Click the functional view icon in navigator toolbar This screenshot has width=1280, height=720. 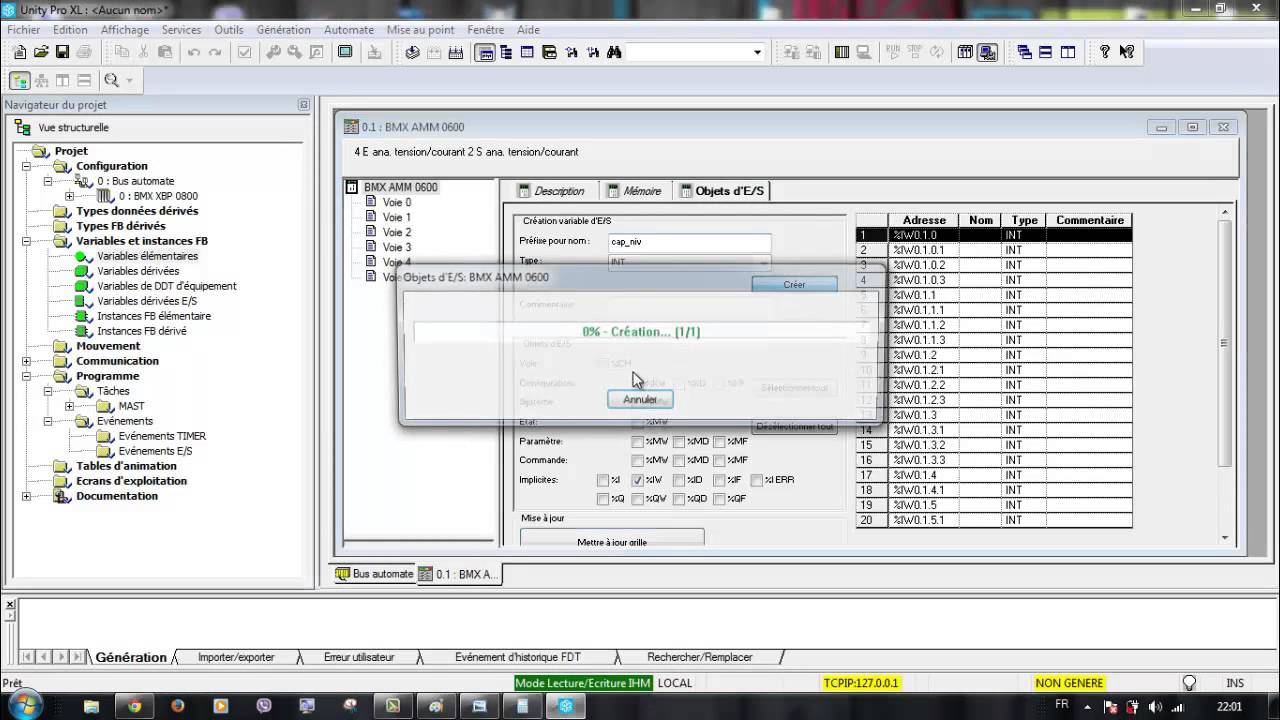pyautogui.click(x=41, y=80)
